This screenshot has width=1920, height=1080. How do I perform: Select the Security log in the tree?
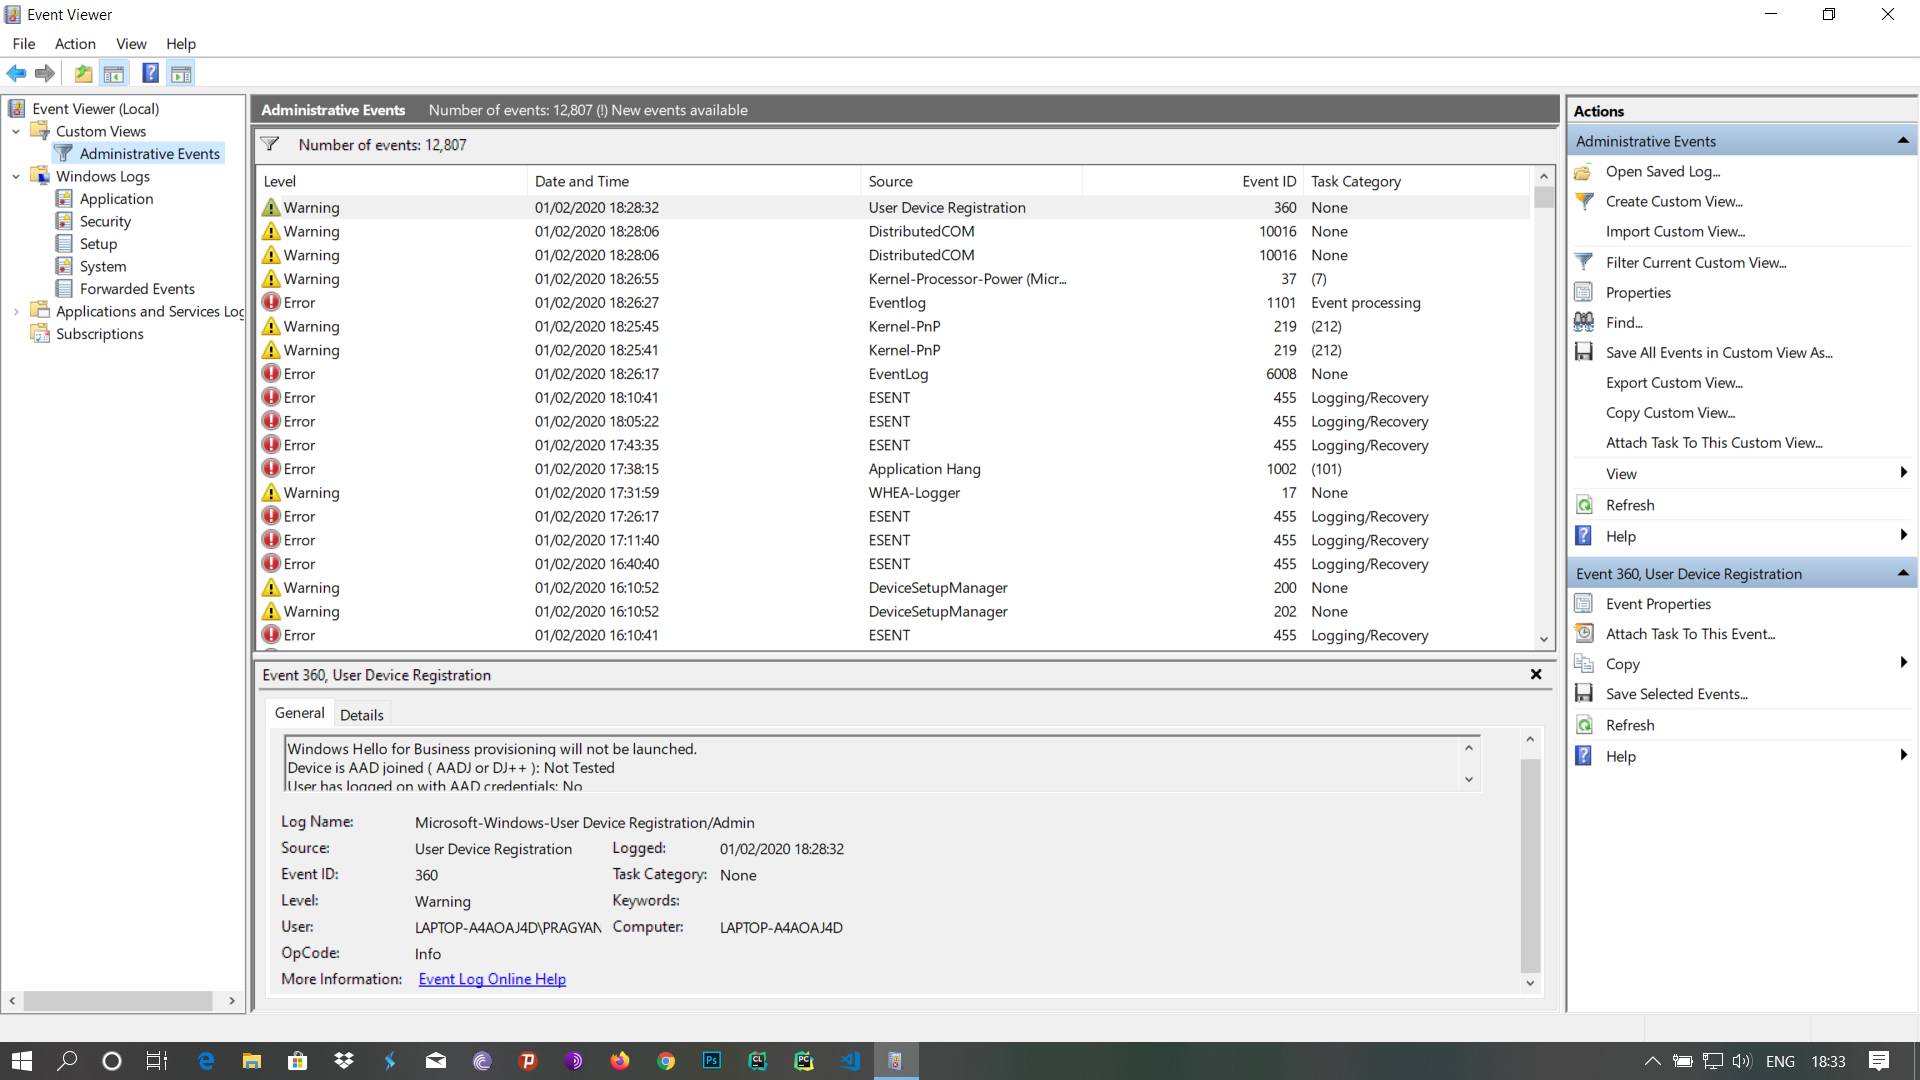point(105,221)
